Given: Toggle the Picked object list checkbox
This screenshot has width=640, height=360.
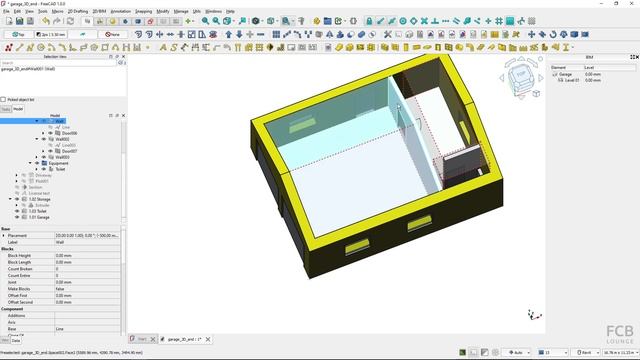Looking at the screenshot, I should point(3,99).
